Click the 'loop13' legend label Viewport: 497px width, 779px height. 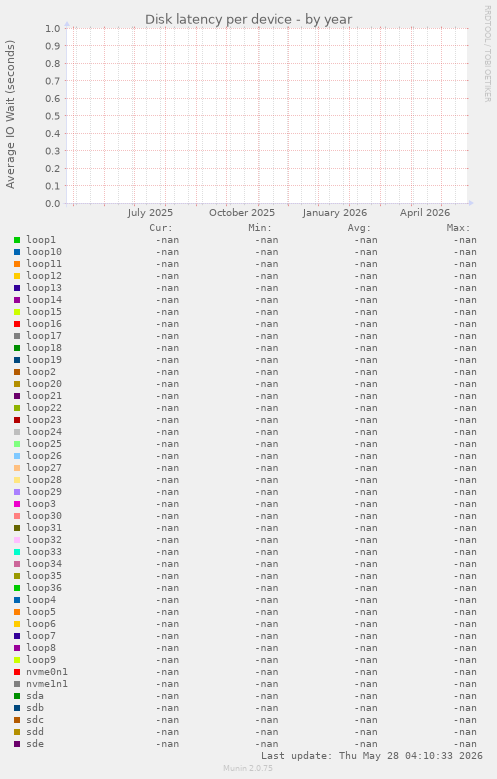point(44,288)
